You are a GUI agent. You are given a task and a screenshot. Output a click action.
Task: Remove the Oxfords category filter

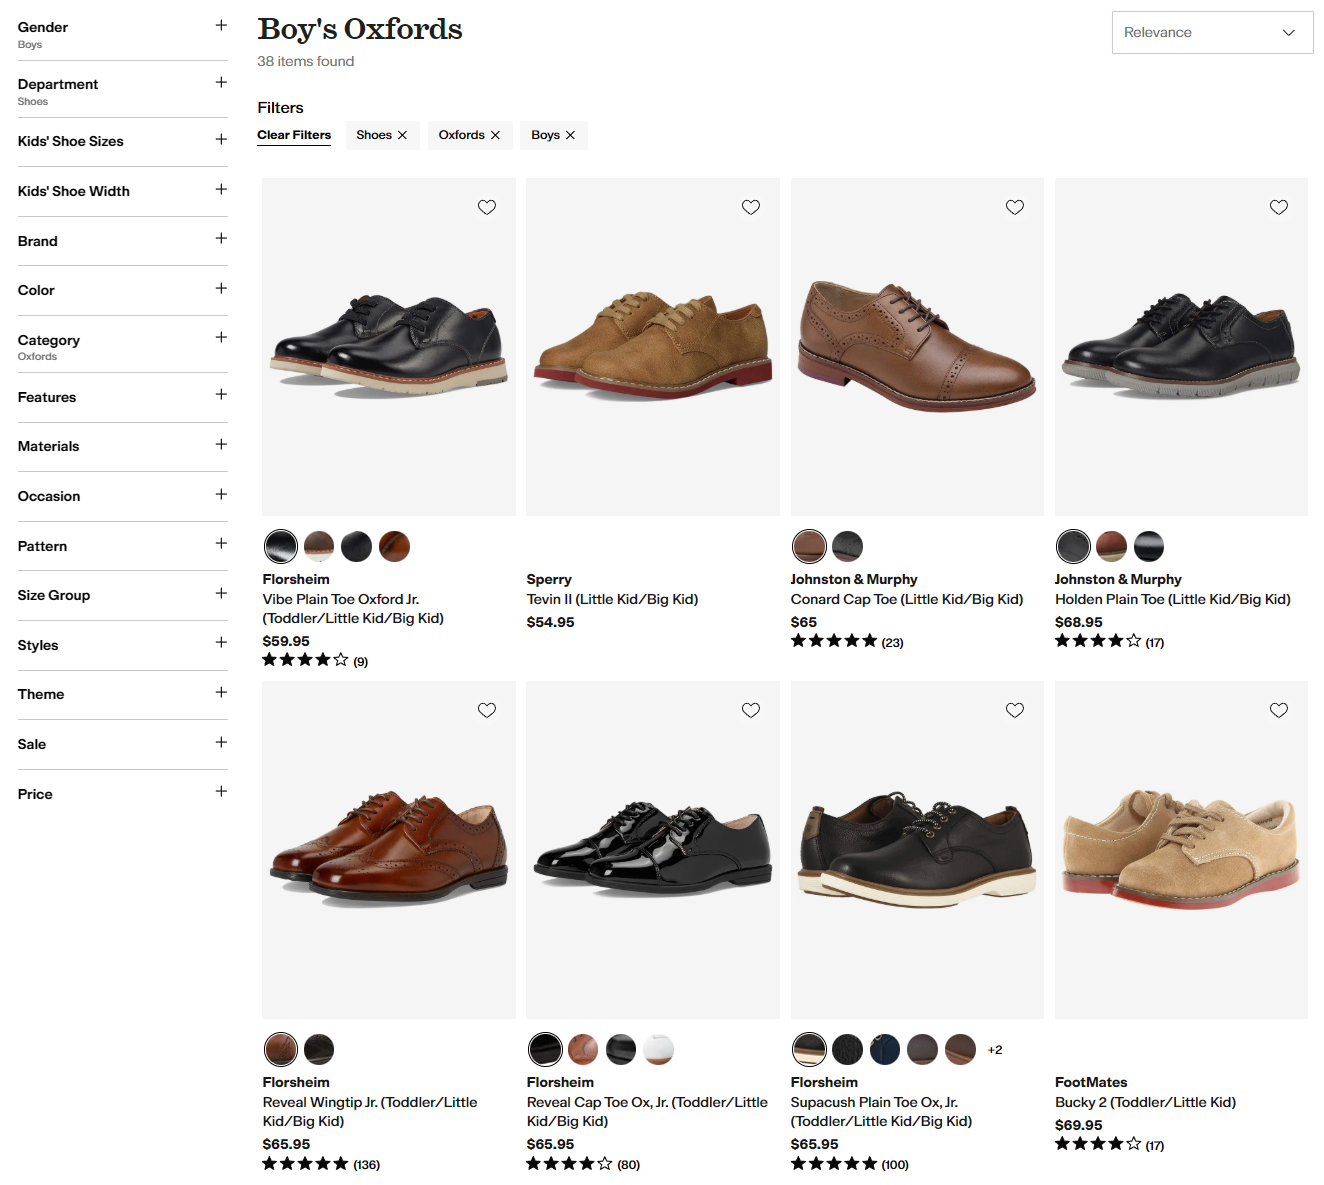495,135
